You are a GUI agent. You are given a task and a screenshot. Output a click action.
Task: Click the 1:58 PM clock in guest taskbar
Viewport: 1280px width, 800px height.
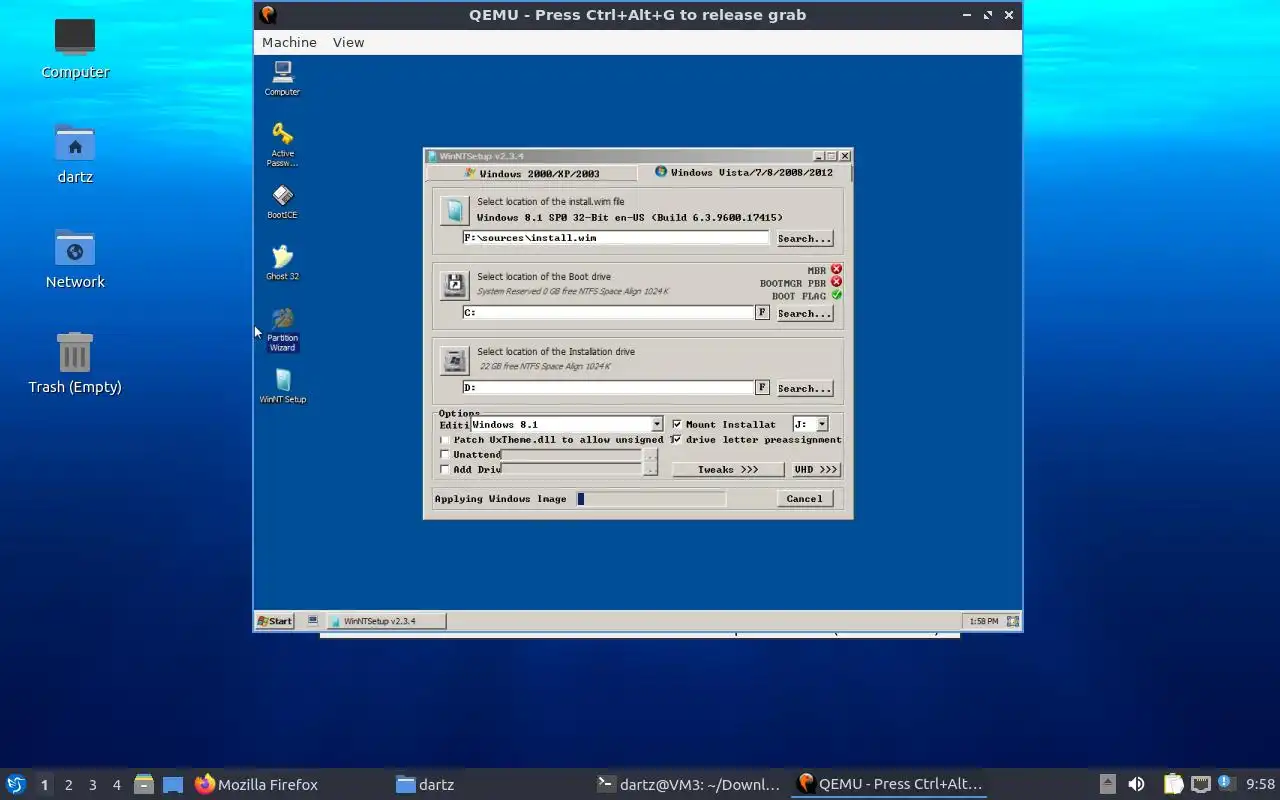[983, 621]
